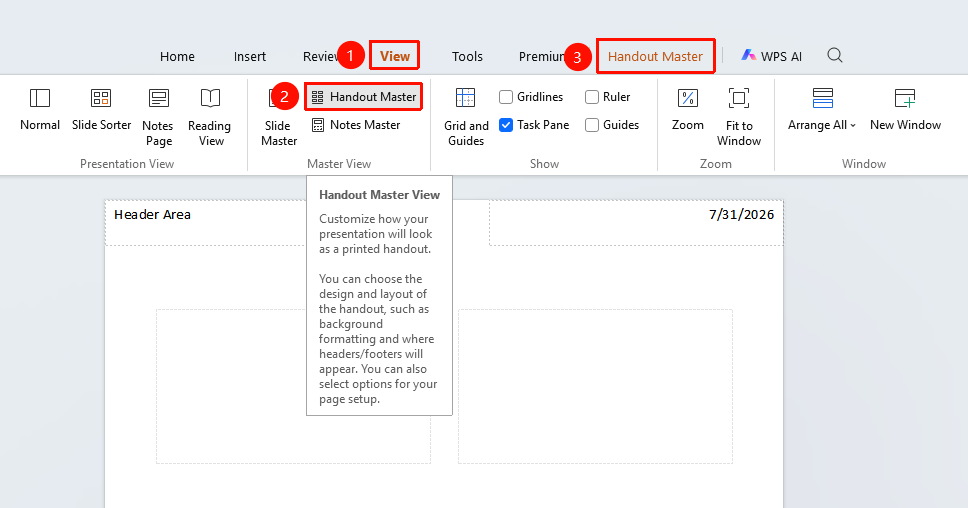Open Notes Page view
Image resolution: width=968 pixels, height=508 pixels.
tap(159, 117)
